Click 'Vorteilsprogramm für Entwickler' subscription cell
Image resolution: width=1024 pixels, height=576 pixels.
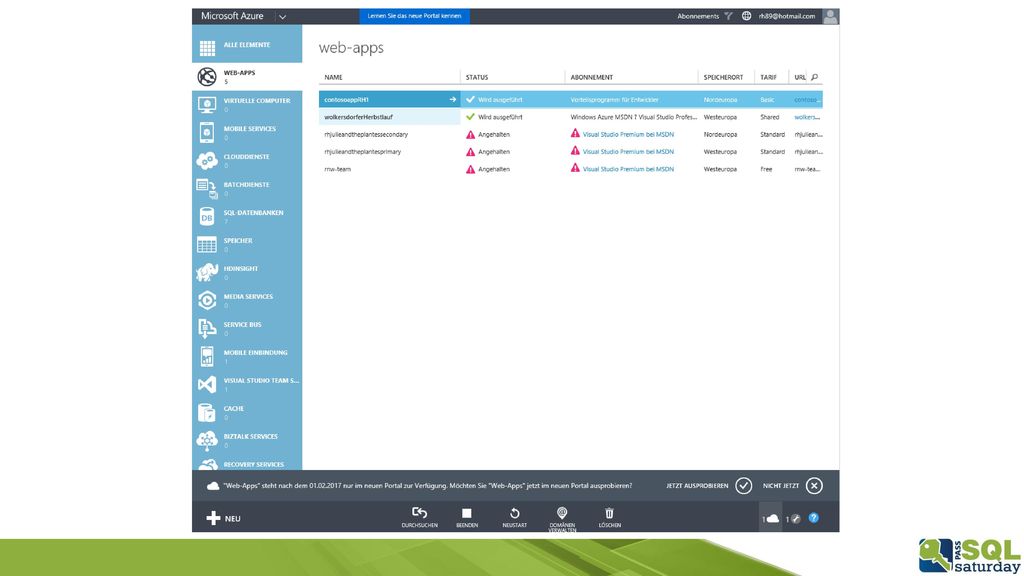614,100
